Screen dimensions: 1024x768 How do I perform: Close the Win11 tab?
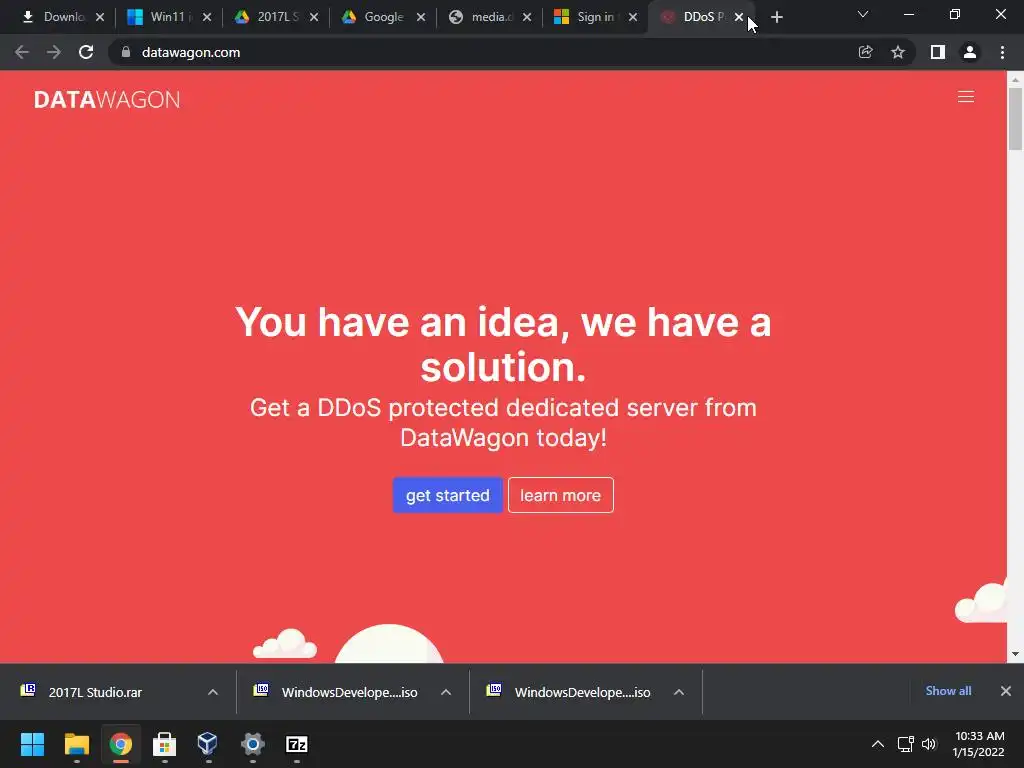(x=207, y=17)
